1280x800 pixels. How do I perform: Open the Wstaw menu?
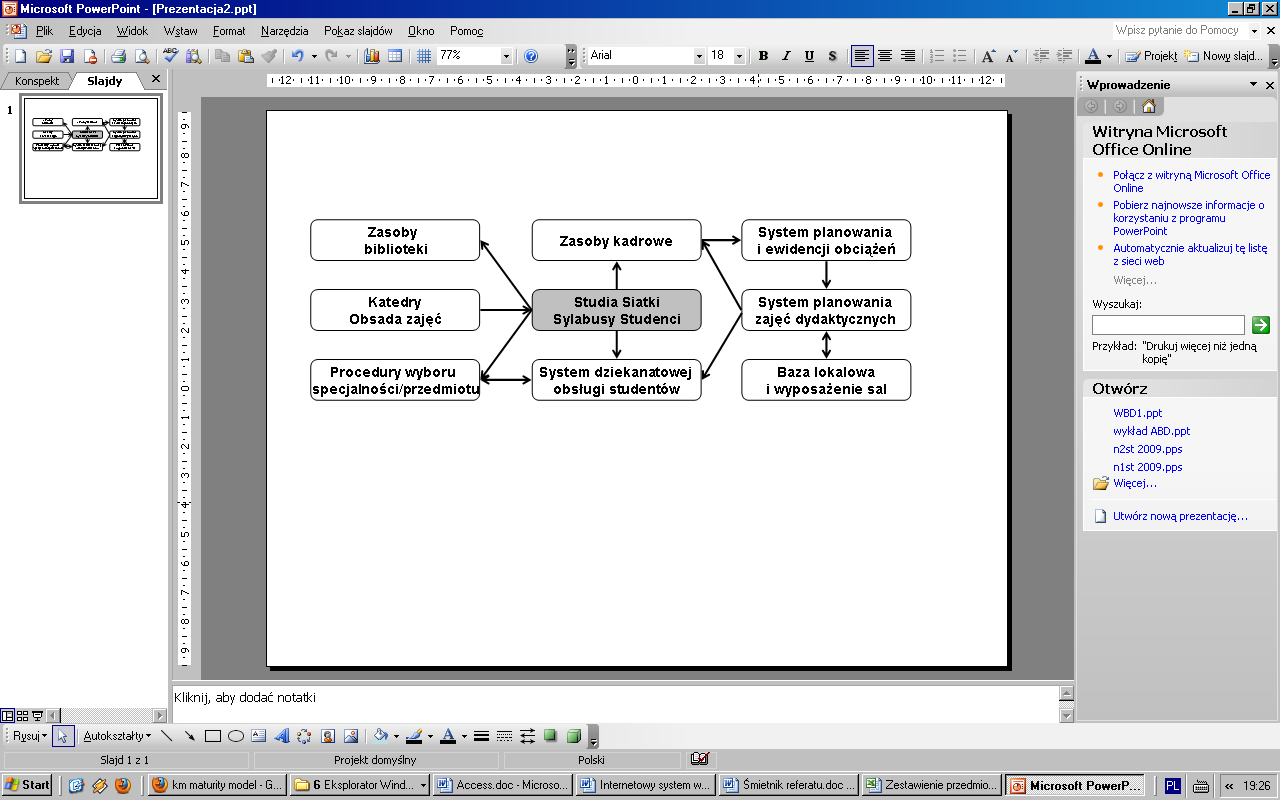(180, 31)
